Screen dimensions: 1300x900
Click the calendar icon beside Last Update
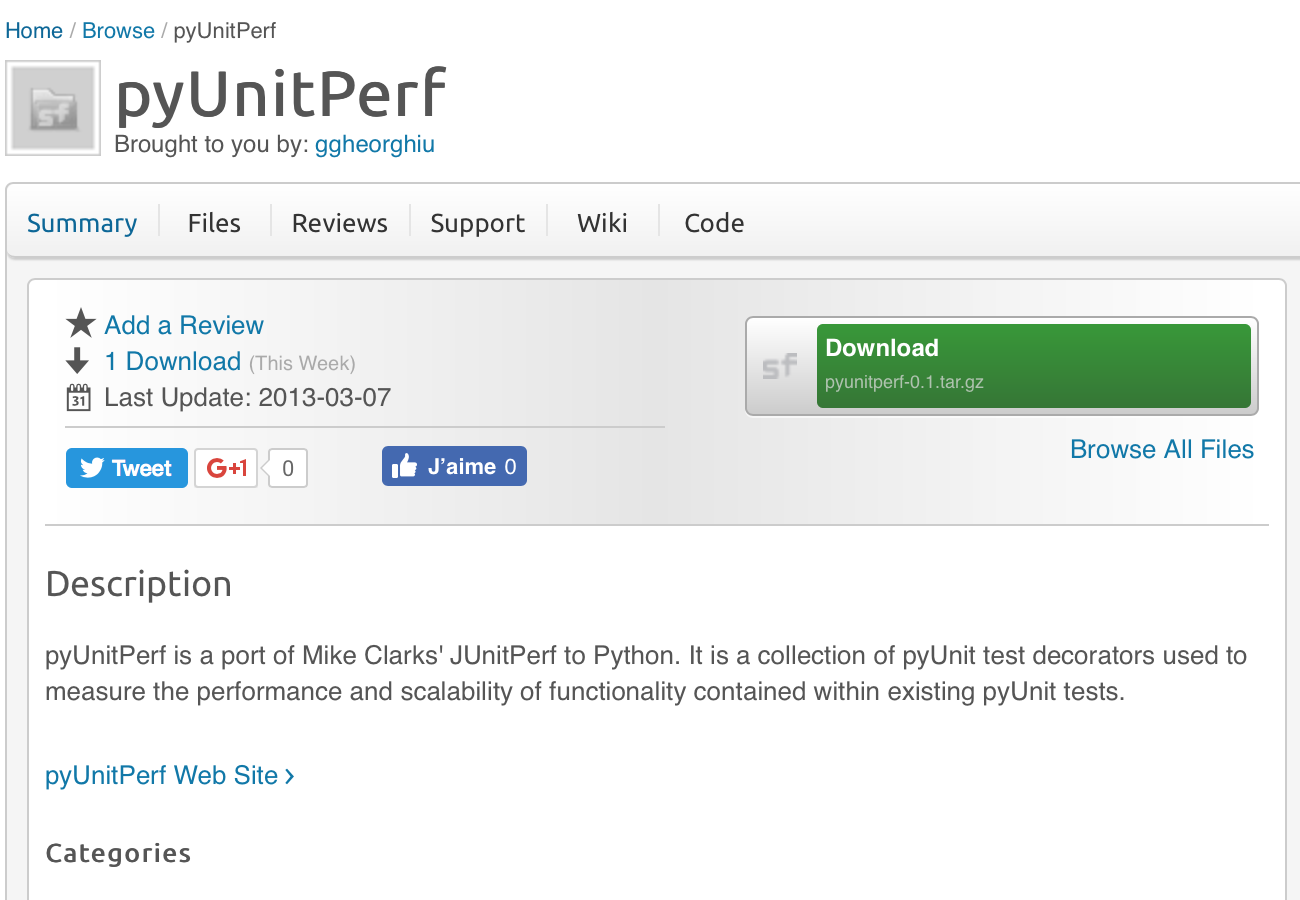pos(80,397)
